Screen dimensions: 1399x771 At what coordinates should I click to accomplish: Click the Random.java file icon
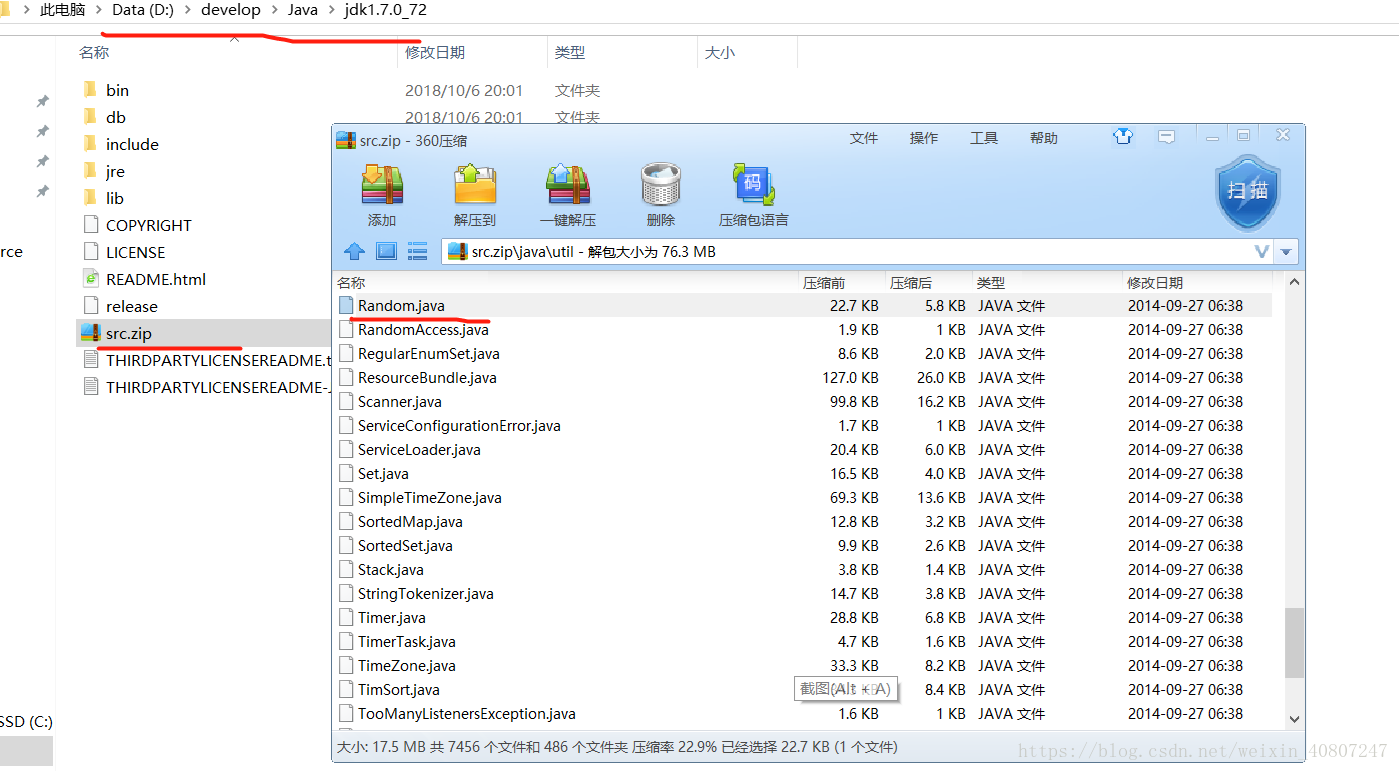pos(347,305)
